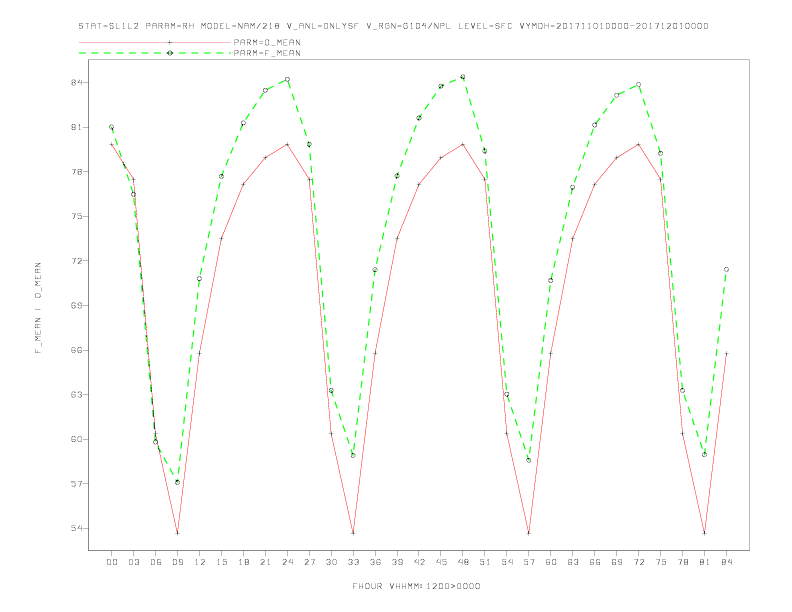
Task: Click the vertical y-axis title F_MEAN | O_MEAN
Action: coord(38,308)
